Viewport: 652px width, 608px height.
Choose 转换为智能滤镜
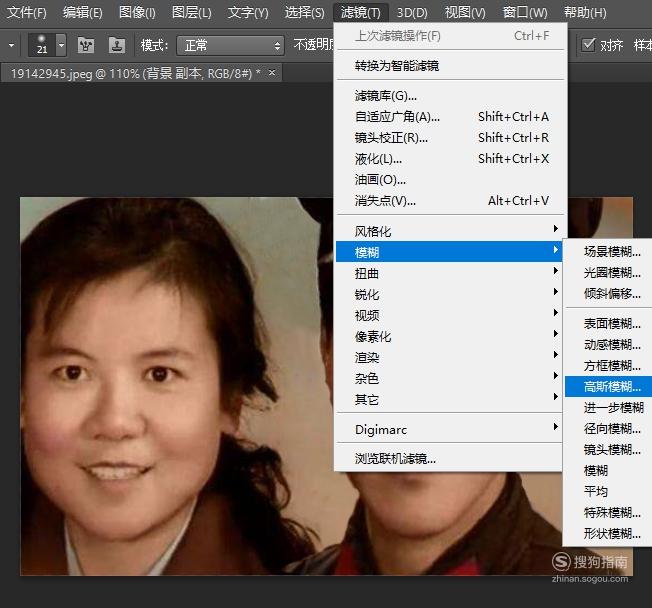click(451, 65)
